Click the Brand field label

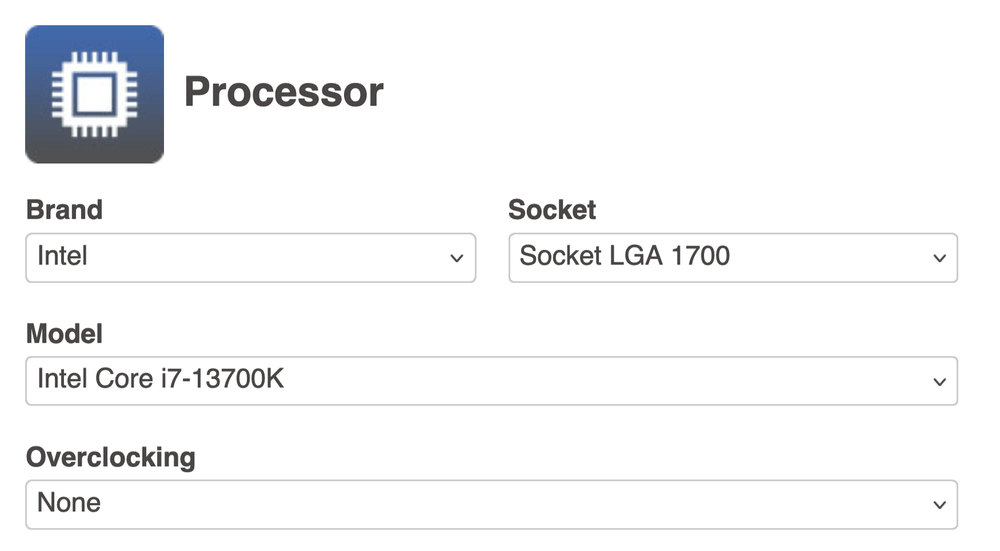(64, 210)
